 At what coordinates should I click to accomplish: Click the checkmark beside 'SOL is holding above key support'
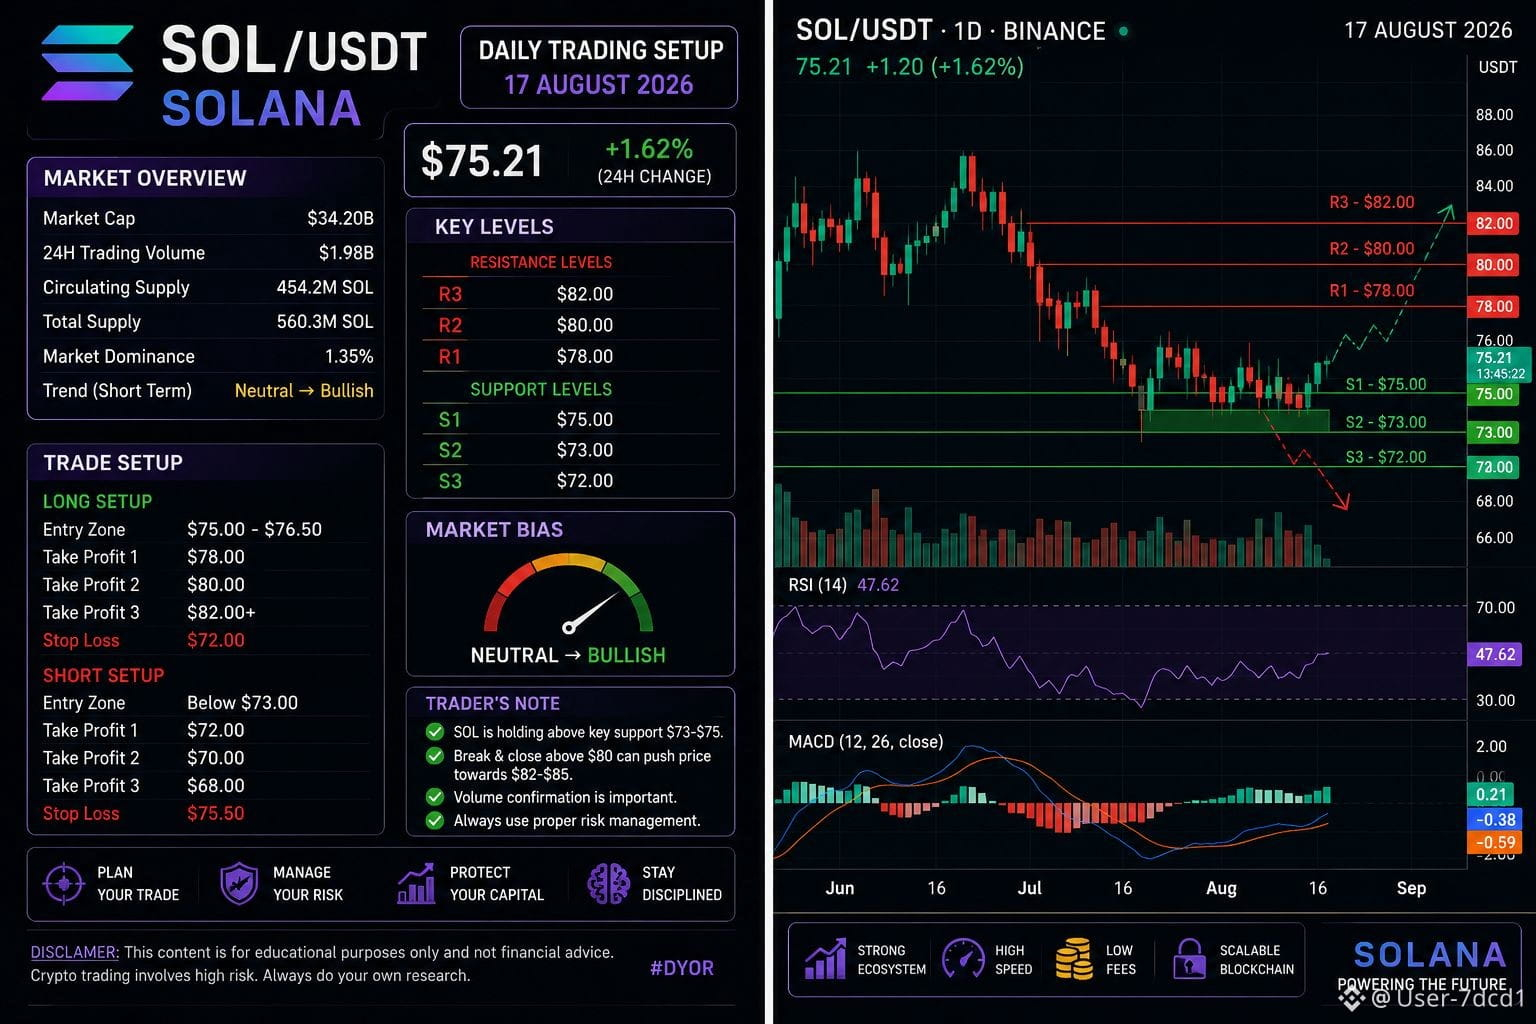(x=435, y=732)
